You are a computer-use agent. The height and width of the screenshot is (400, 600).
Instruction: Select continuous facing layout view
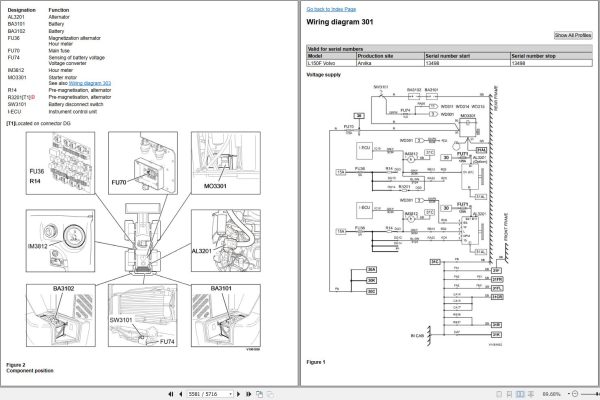click(531, 394)
